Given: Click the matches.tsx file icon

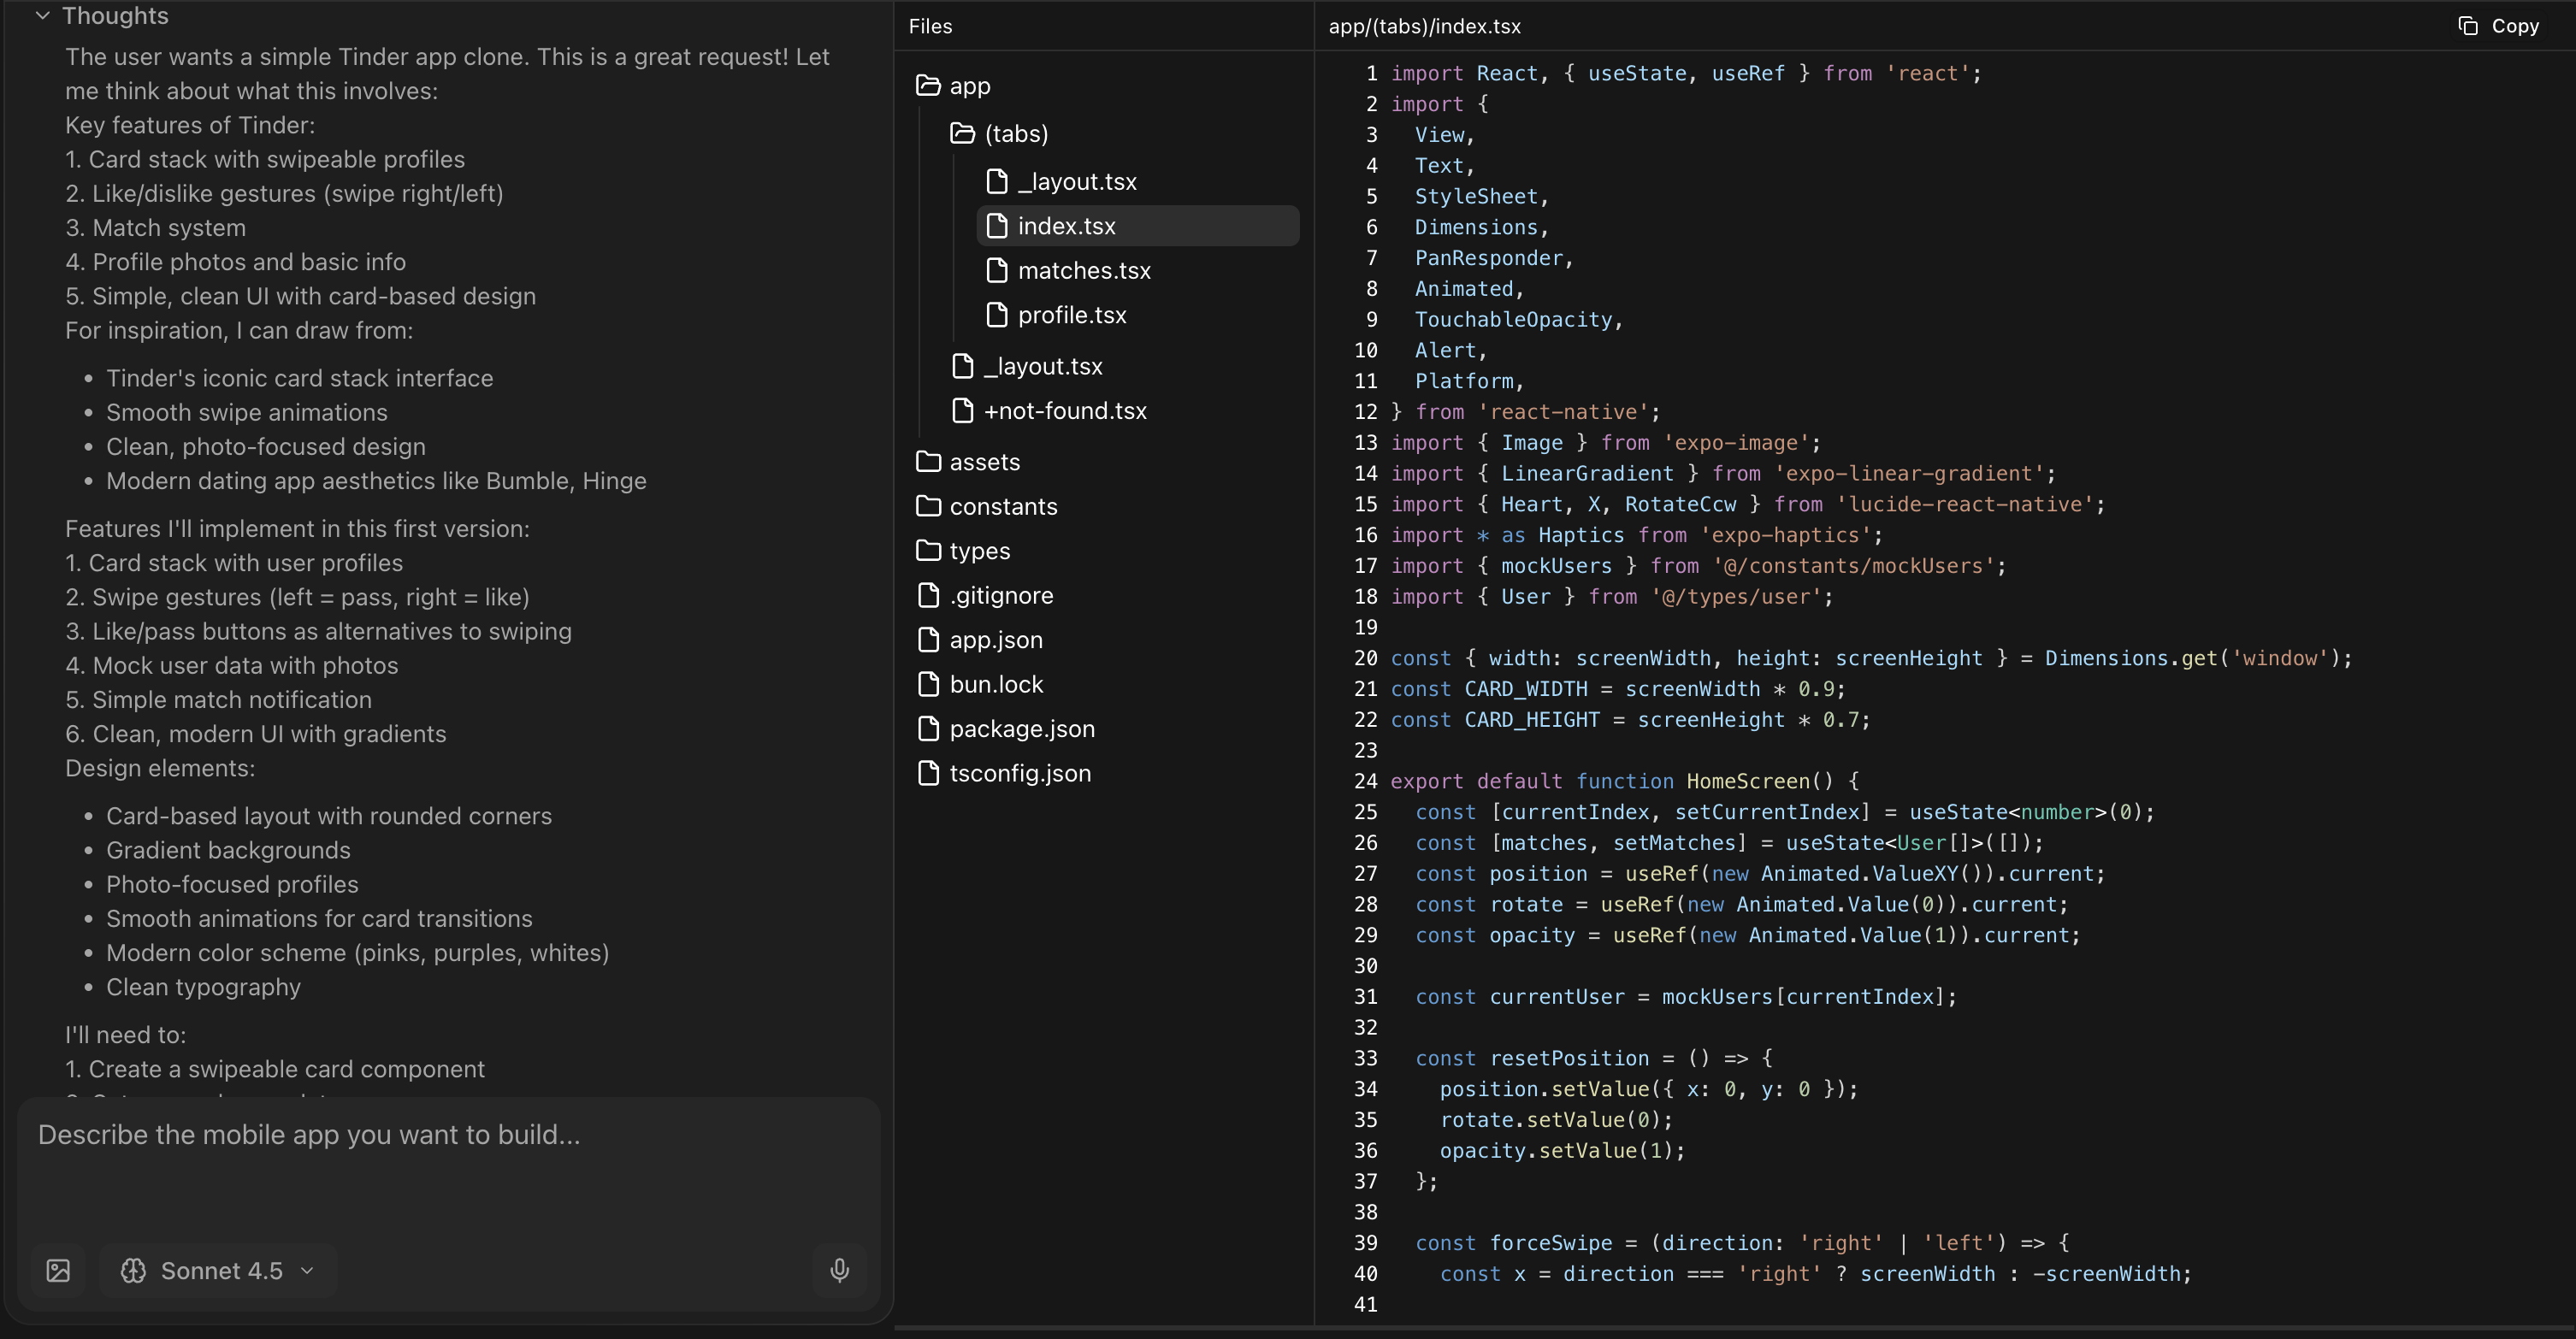Looking at the screenshot, I should [x=996, y=270].
